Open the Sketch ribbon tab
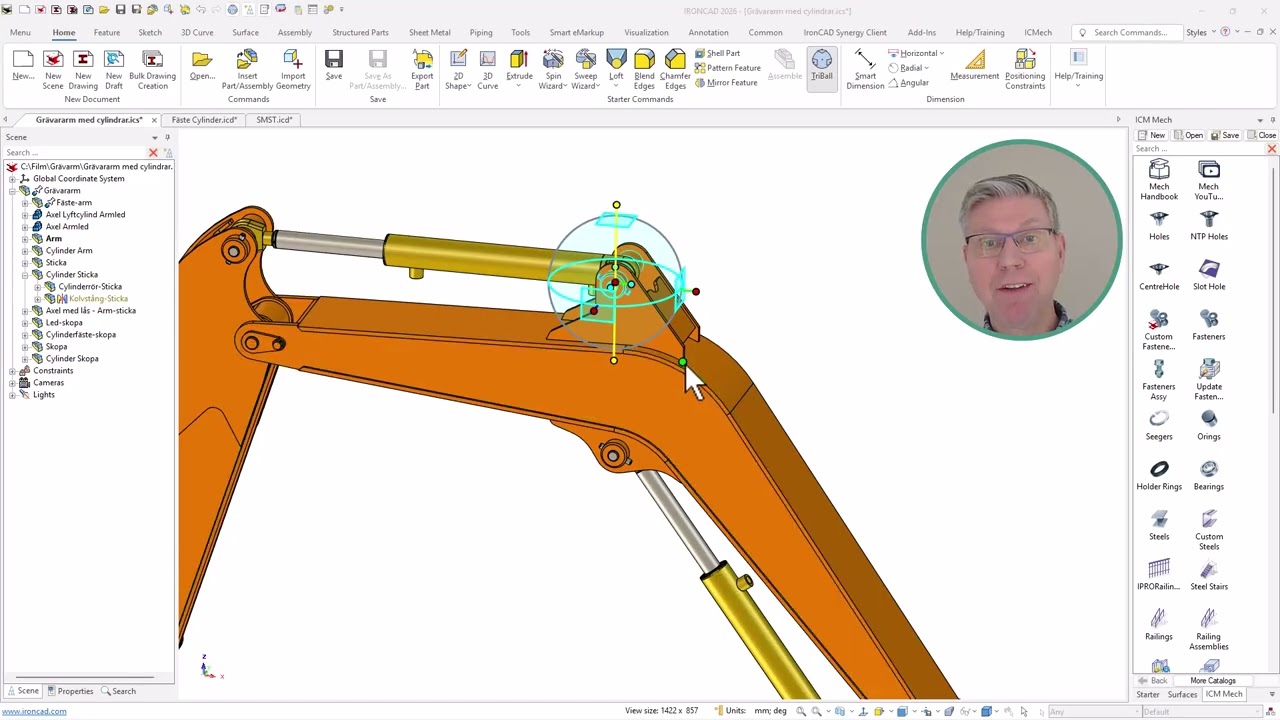The width and height of the screenshot is (1280, 720). click(150, 32)
